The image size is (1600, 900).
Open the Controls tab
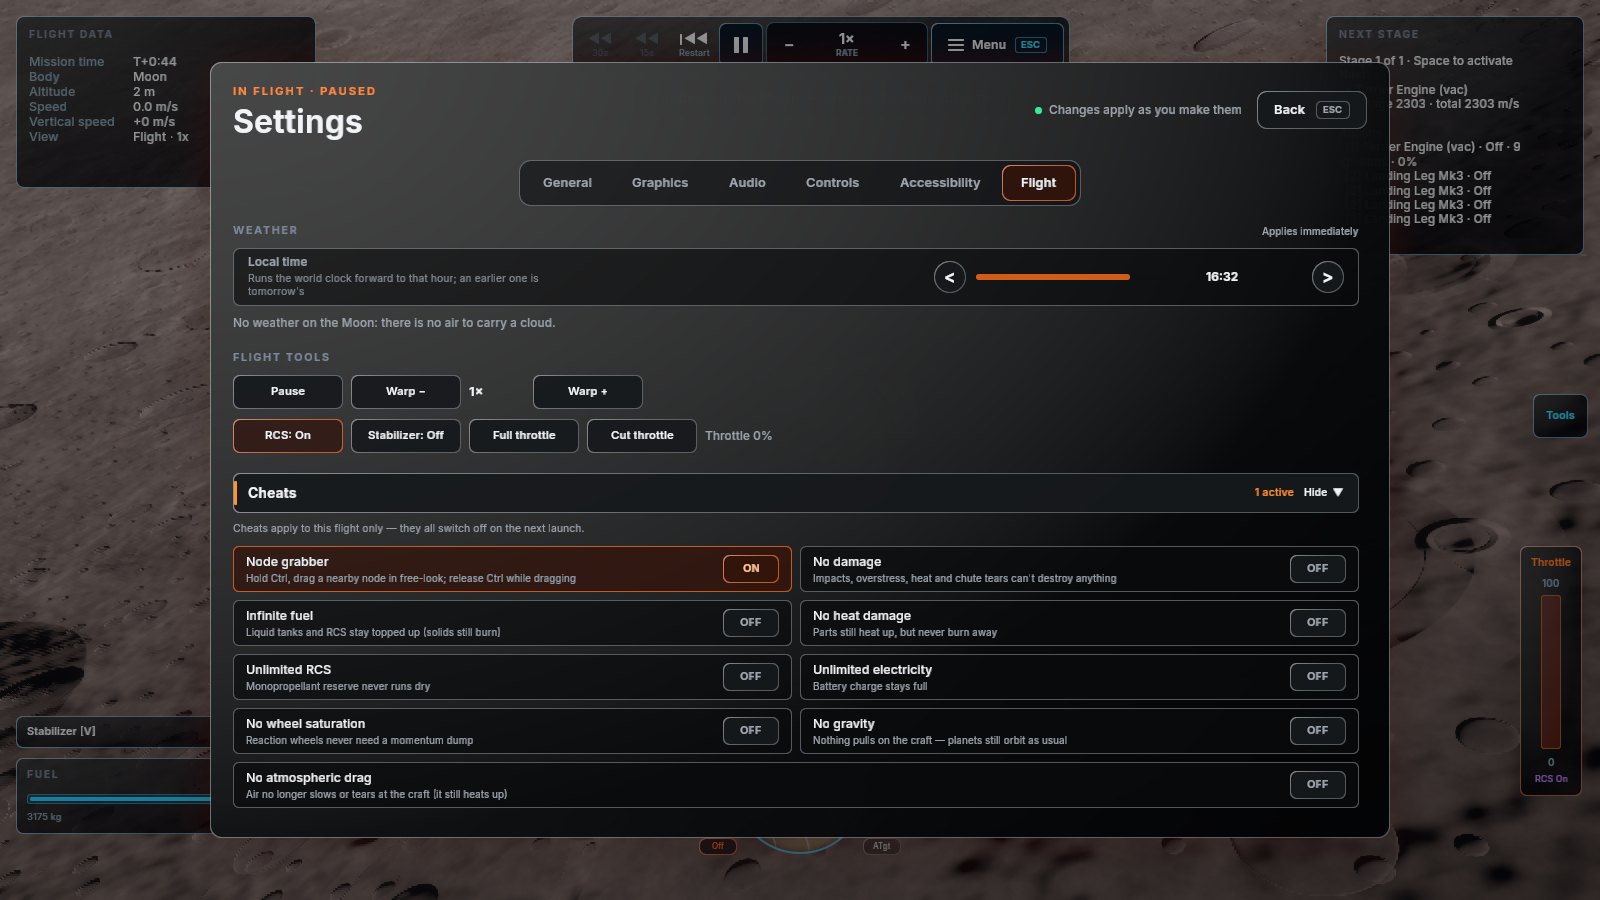(832, 183)
